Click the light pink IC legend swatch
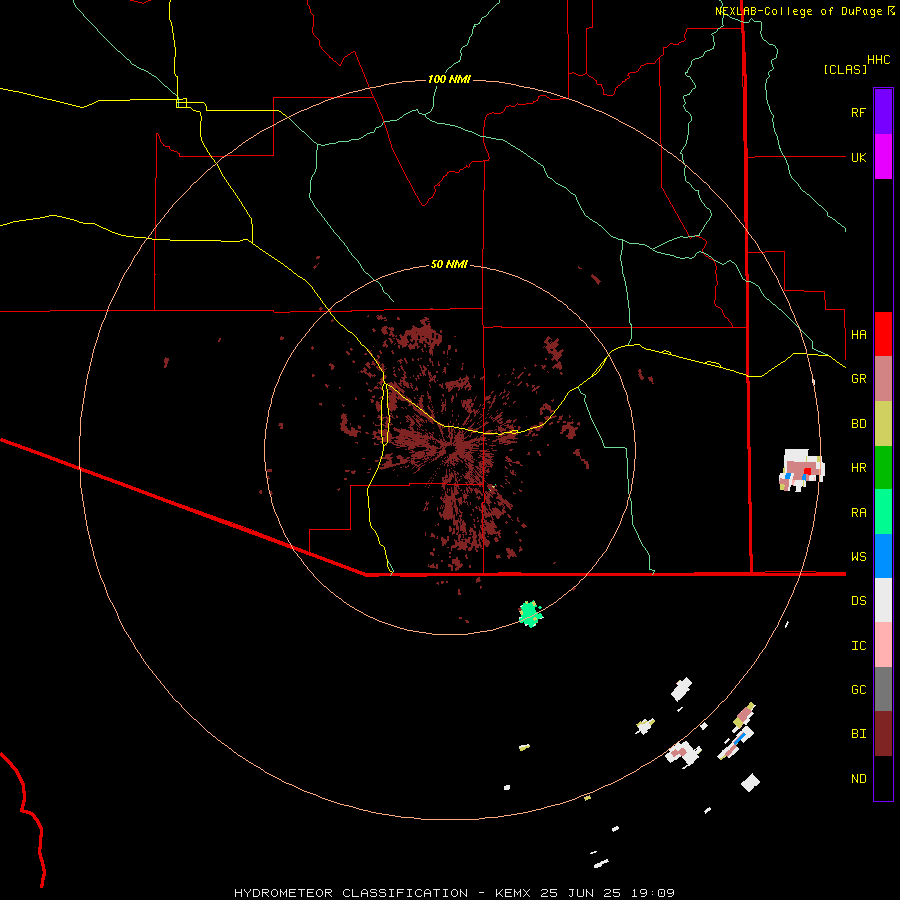The height and width of the screenshot is (900, 900). 883,645
